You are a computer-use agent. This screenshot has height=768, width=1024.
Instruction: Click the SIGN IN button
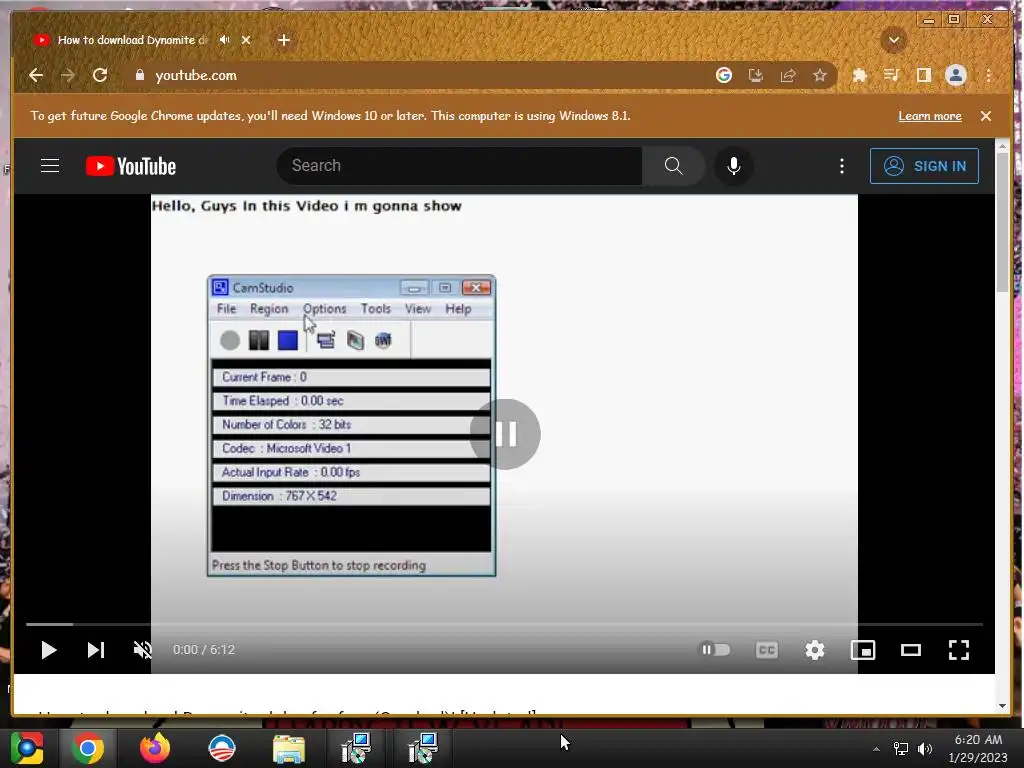pos(924,166)
